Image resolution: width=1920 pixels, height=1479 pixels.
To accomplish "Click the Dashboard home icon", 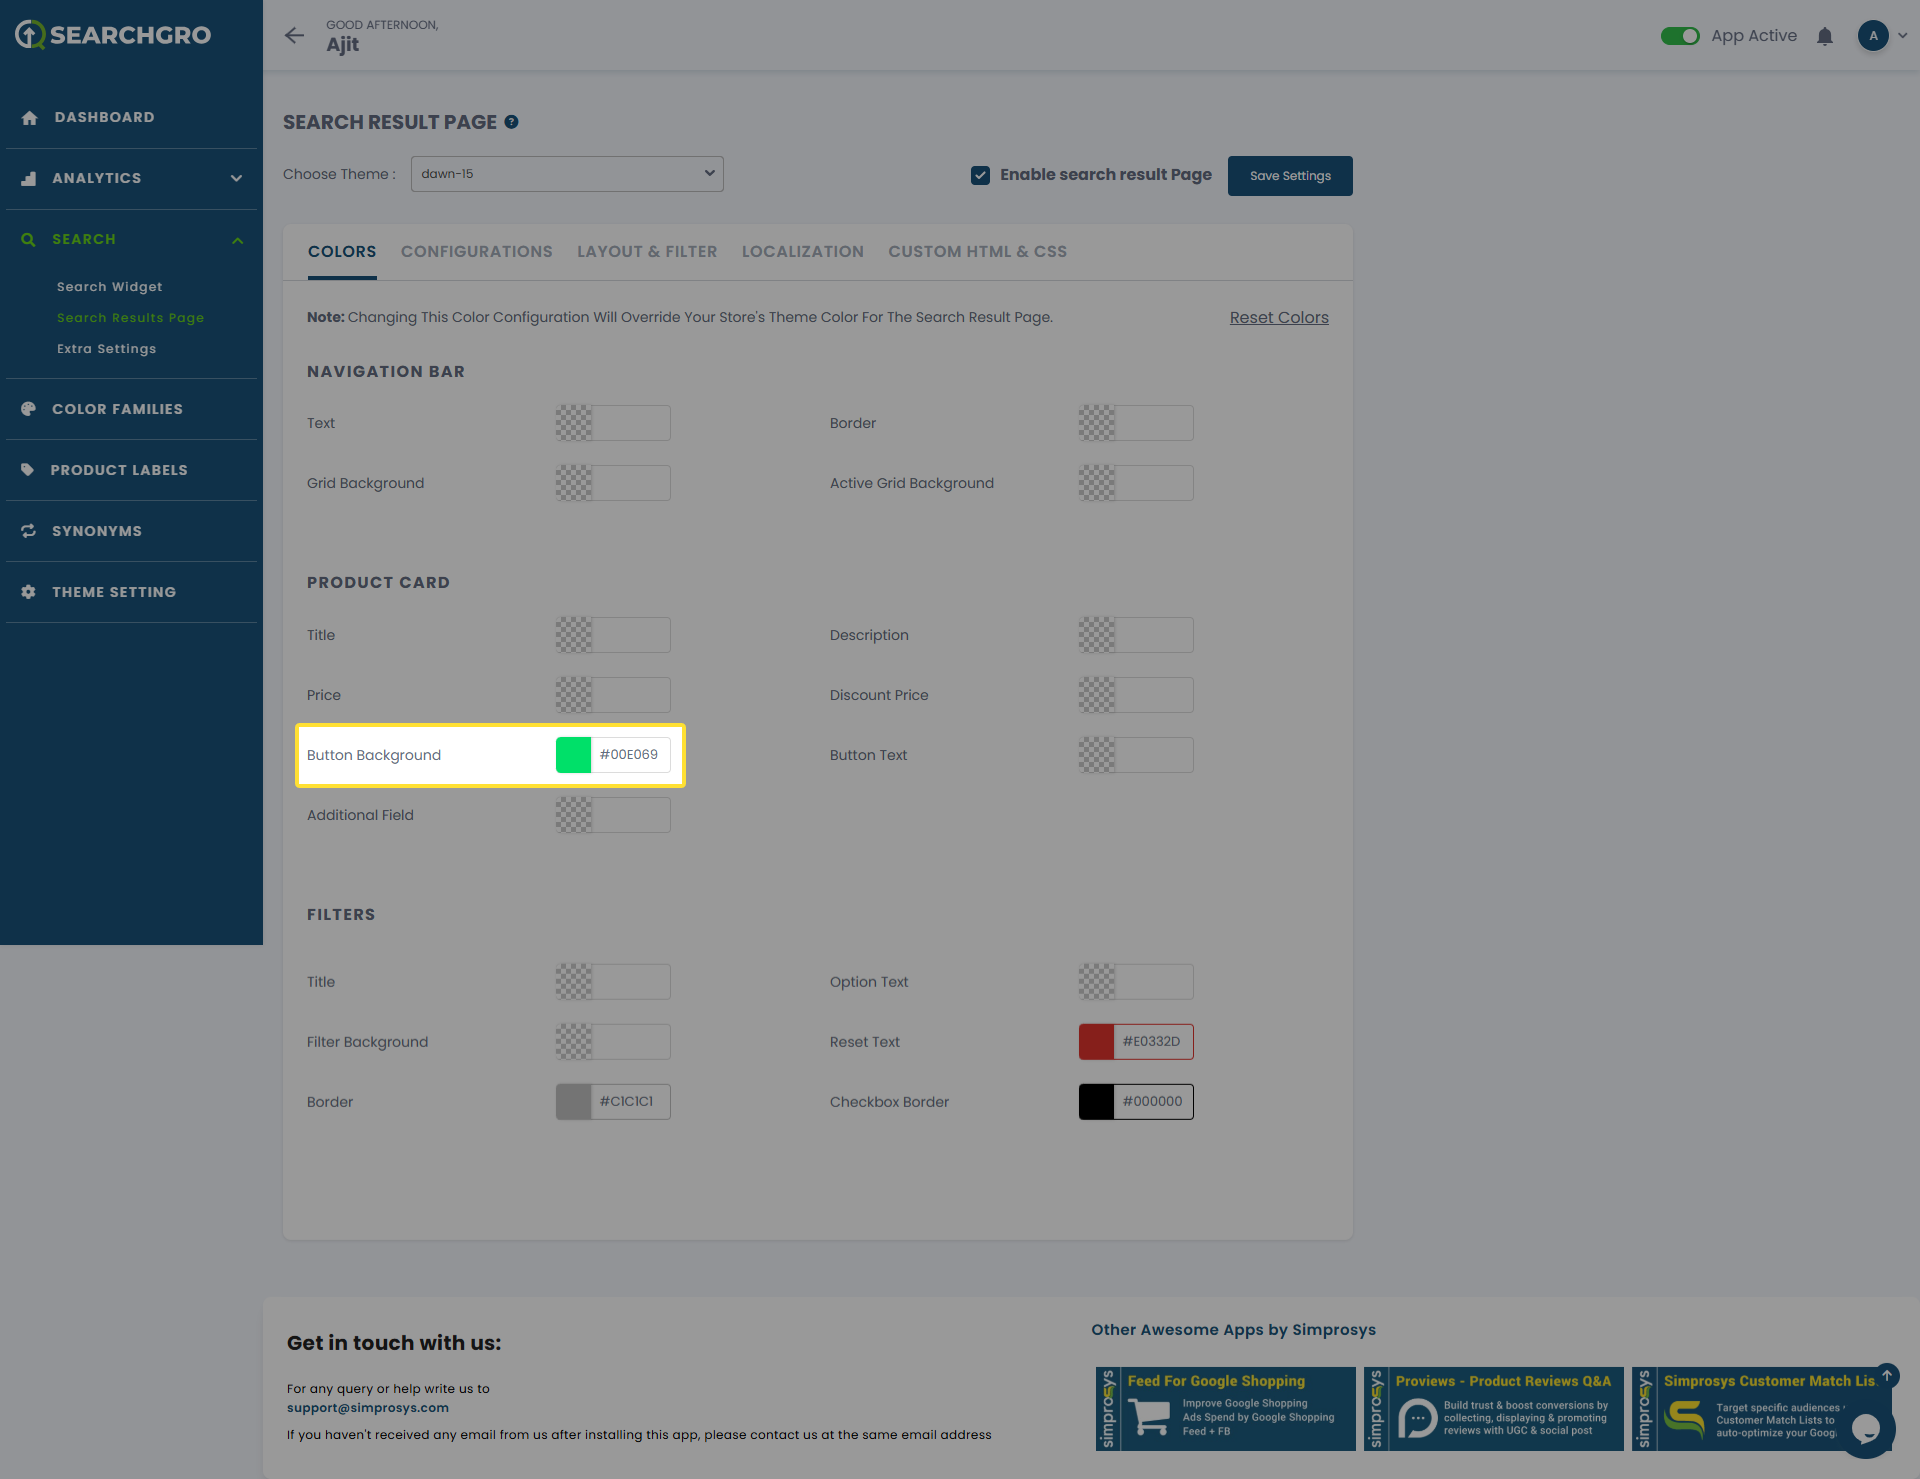I will tap(29, 118).
